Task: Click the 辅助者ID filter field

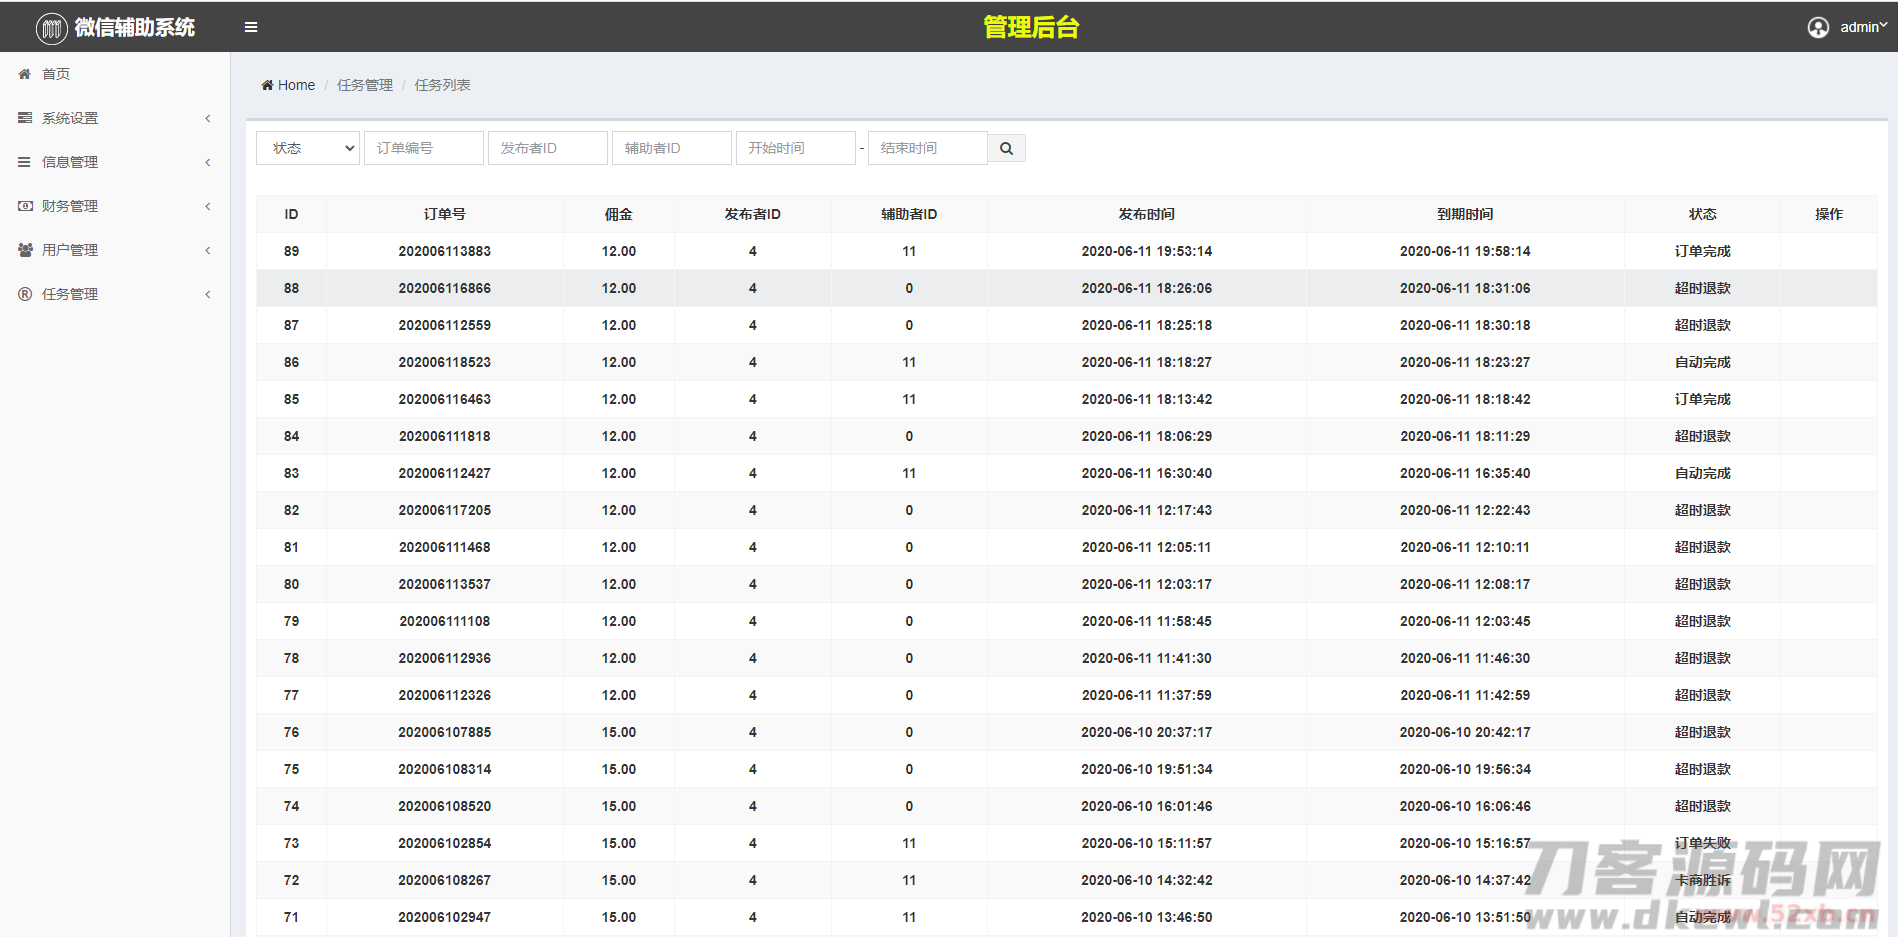Action: tap(672, 148)
